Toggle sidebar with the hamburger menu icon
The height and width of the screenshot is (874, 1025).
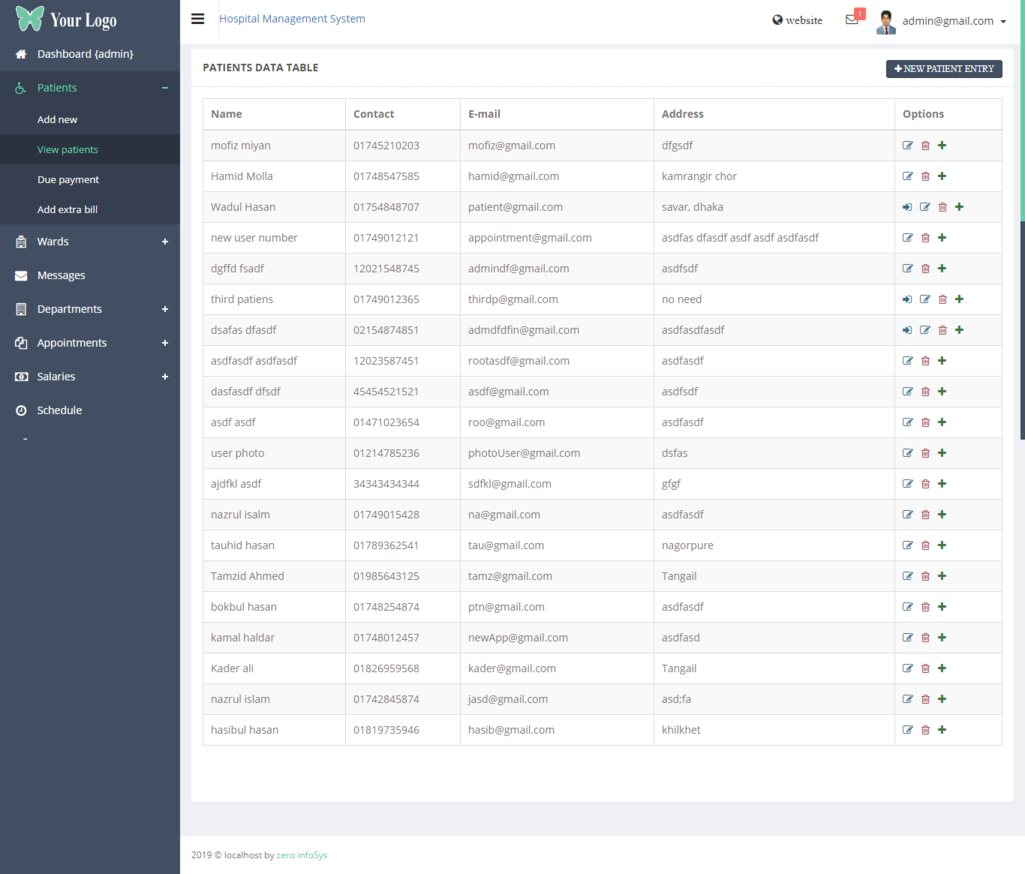198,19
